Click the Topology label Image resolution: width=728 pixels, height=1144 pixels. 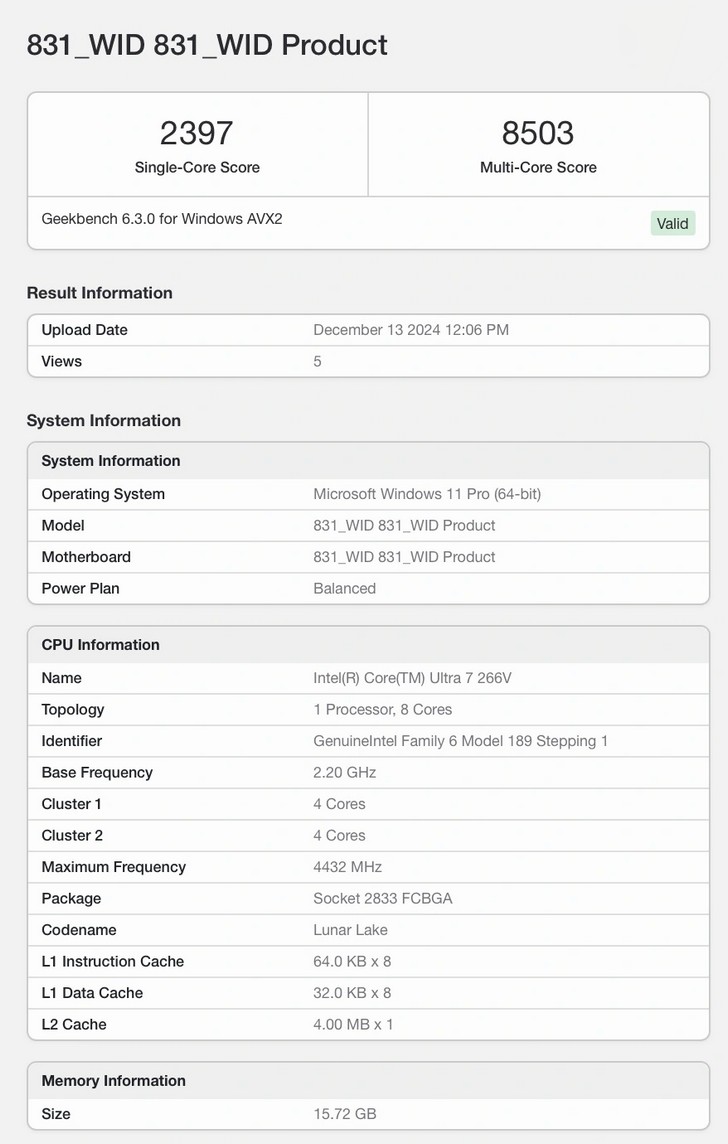tap(73, 709)
